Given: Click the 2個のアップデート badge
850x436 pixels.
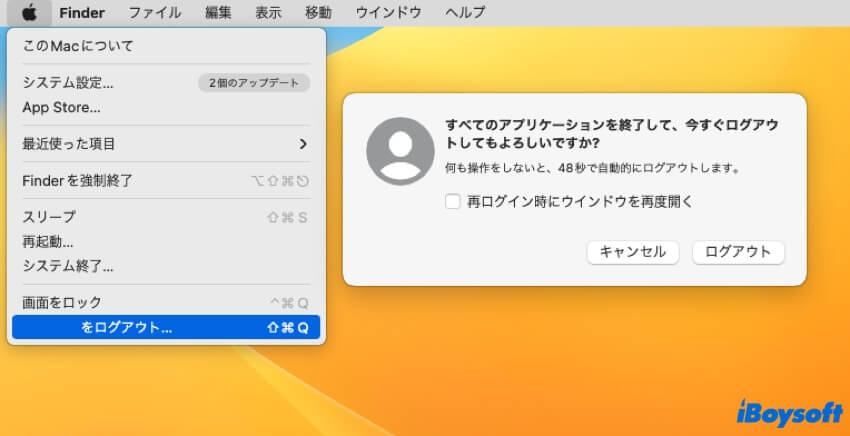Looking at the screenshot, I should [254, 83].
